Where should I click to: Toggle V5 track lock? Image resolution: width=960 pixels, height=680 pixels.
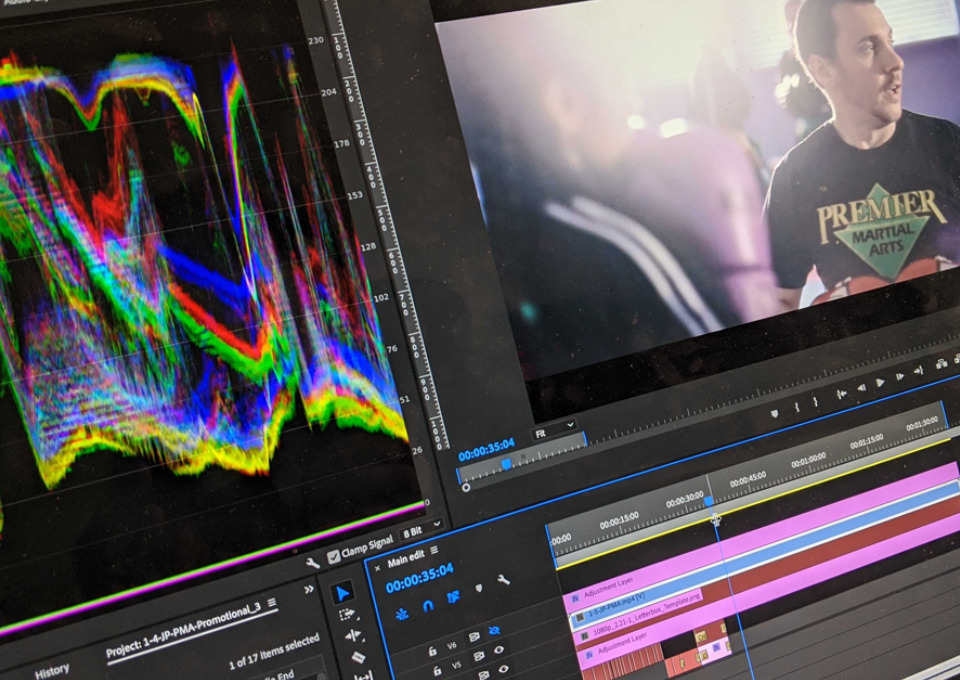(x=437, y=671)
